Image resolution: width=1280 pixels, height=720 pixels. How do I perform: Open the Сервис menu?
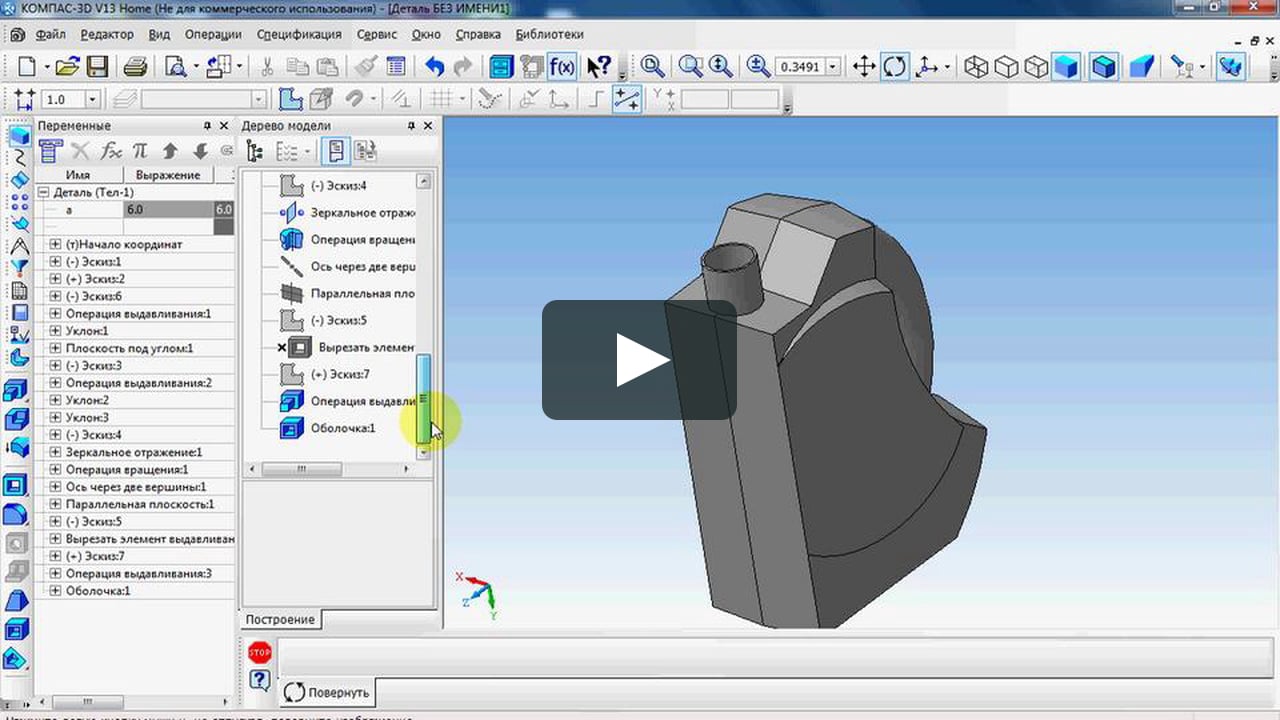coord(376,34)
